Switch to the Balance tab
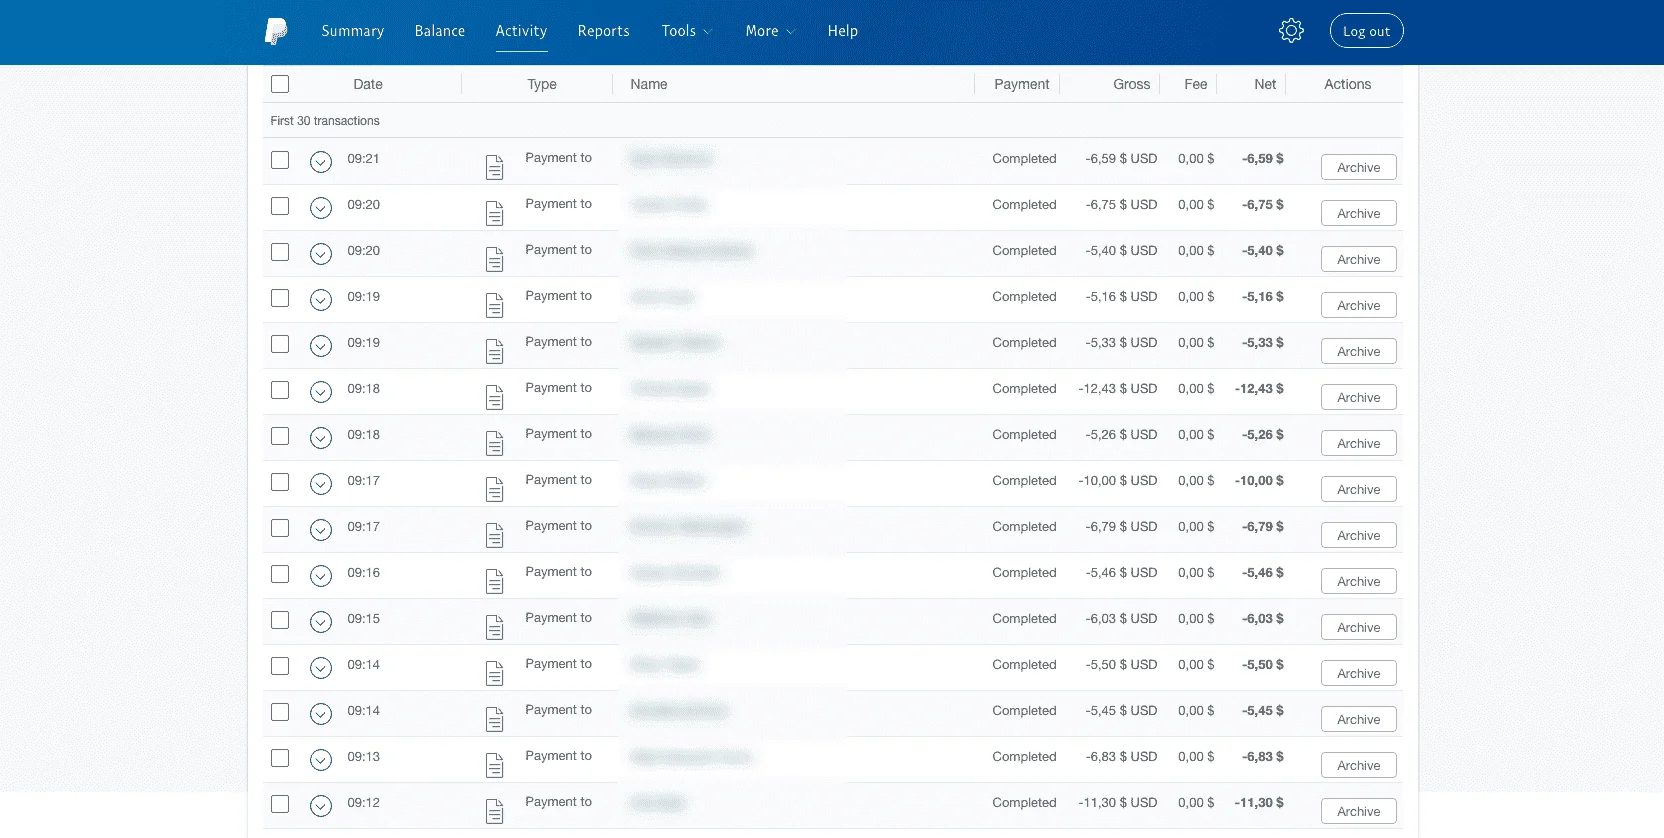Viewport: 1664px width, 838px height. [440, 31]
